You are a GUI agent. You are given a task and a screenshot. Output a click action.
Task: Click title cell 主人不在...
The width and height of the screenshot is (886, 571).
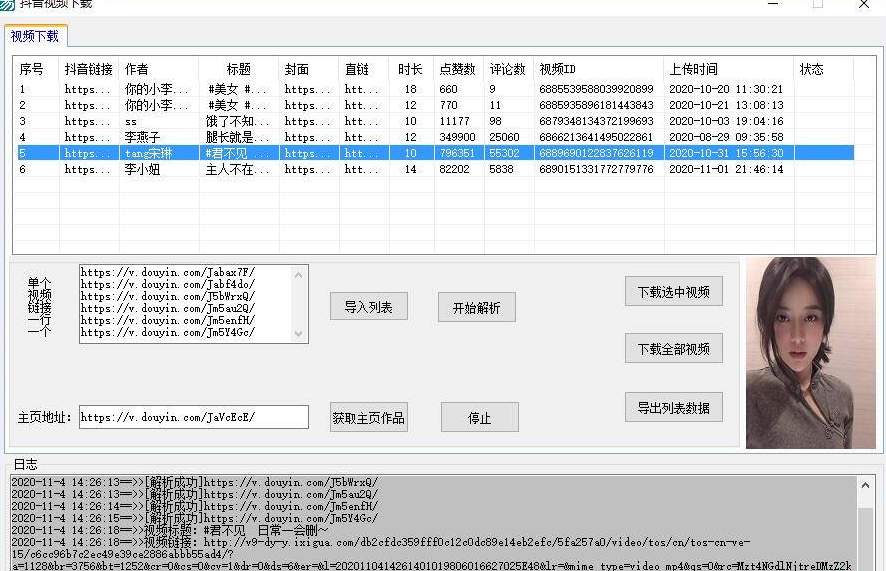(237, 169)
